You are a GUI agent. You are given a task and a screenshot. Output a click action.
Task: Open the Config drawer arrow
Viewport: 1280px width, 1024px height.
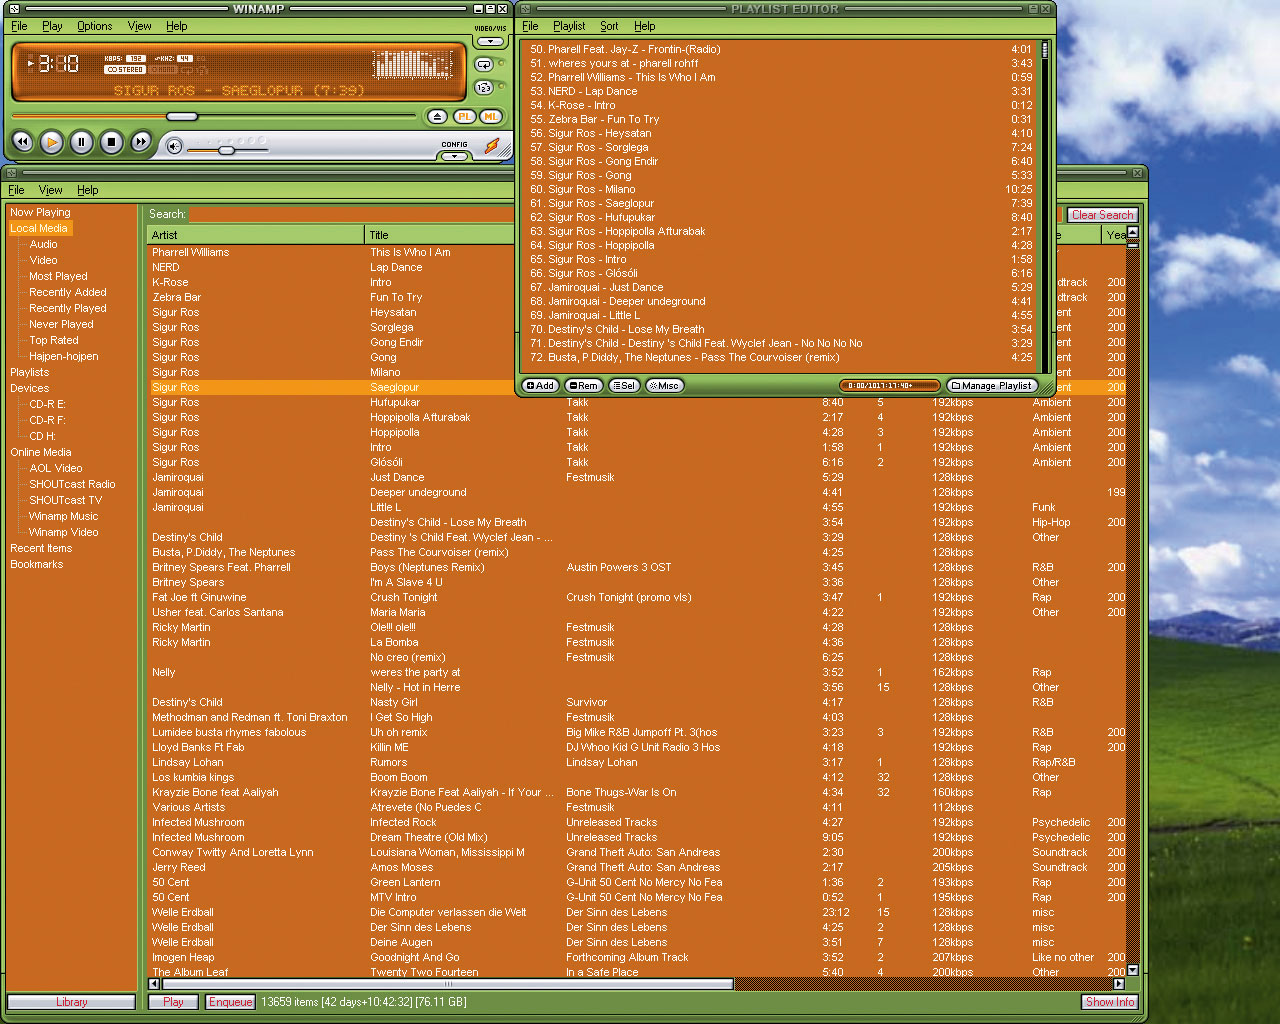(x=454, y=156)
